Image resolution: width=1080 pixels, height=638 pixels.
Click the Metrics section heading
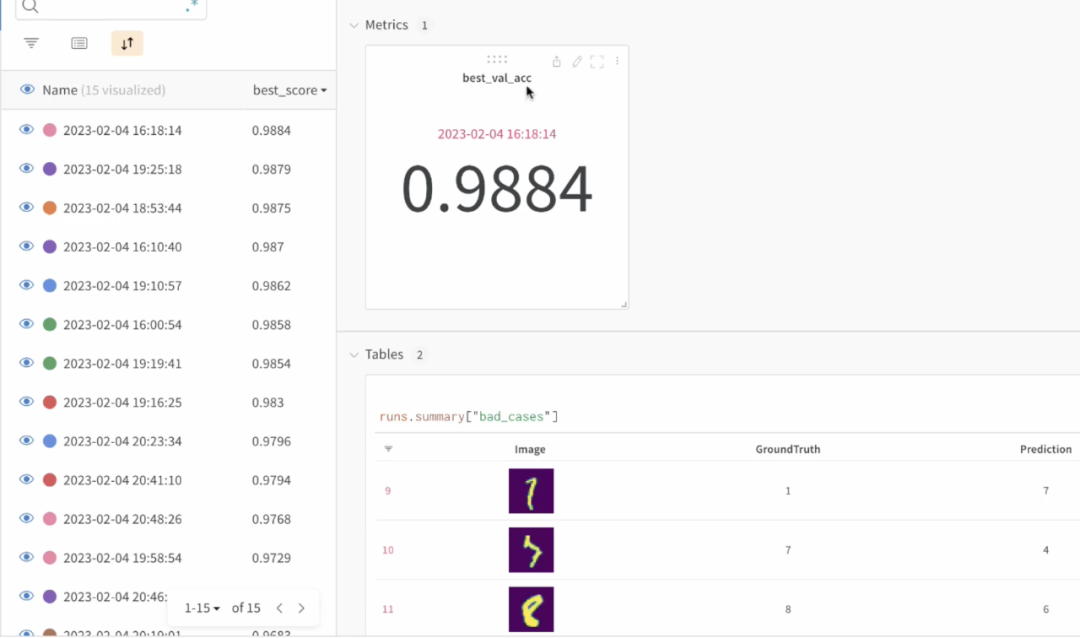point(386,25)
